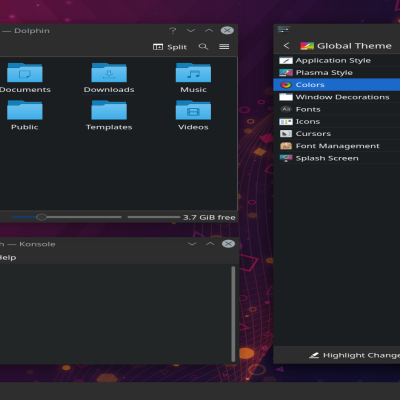Click the Highlight Changed Settings button
Screen dimensions: 400x400
coord(354,355)
